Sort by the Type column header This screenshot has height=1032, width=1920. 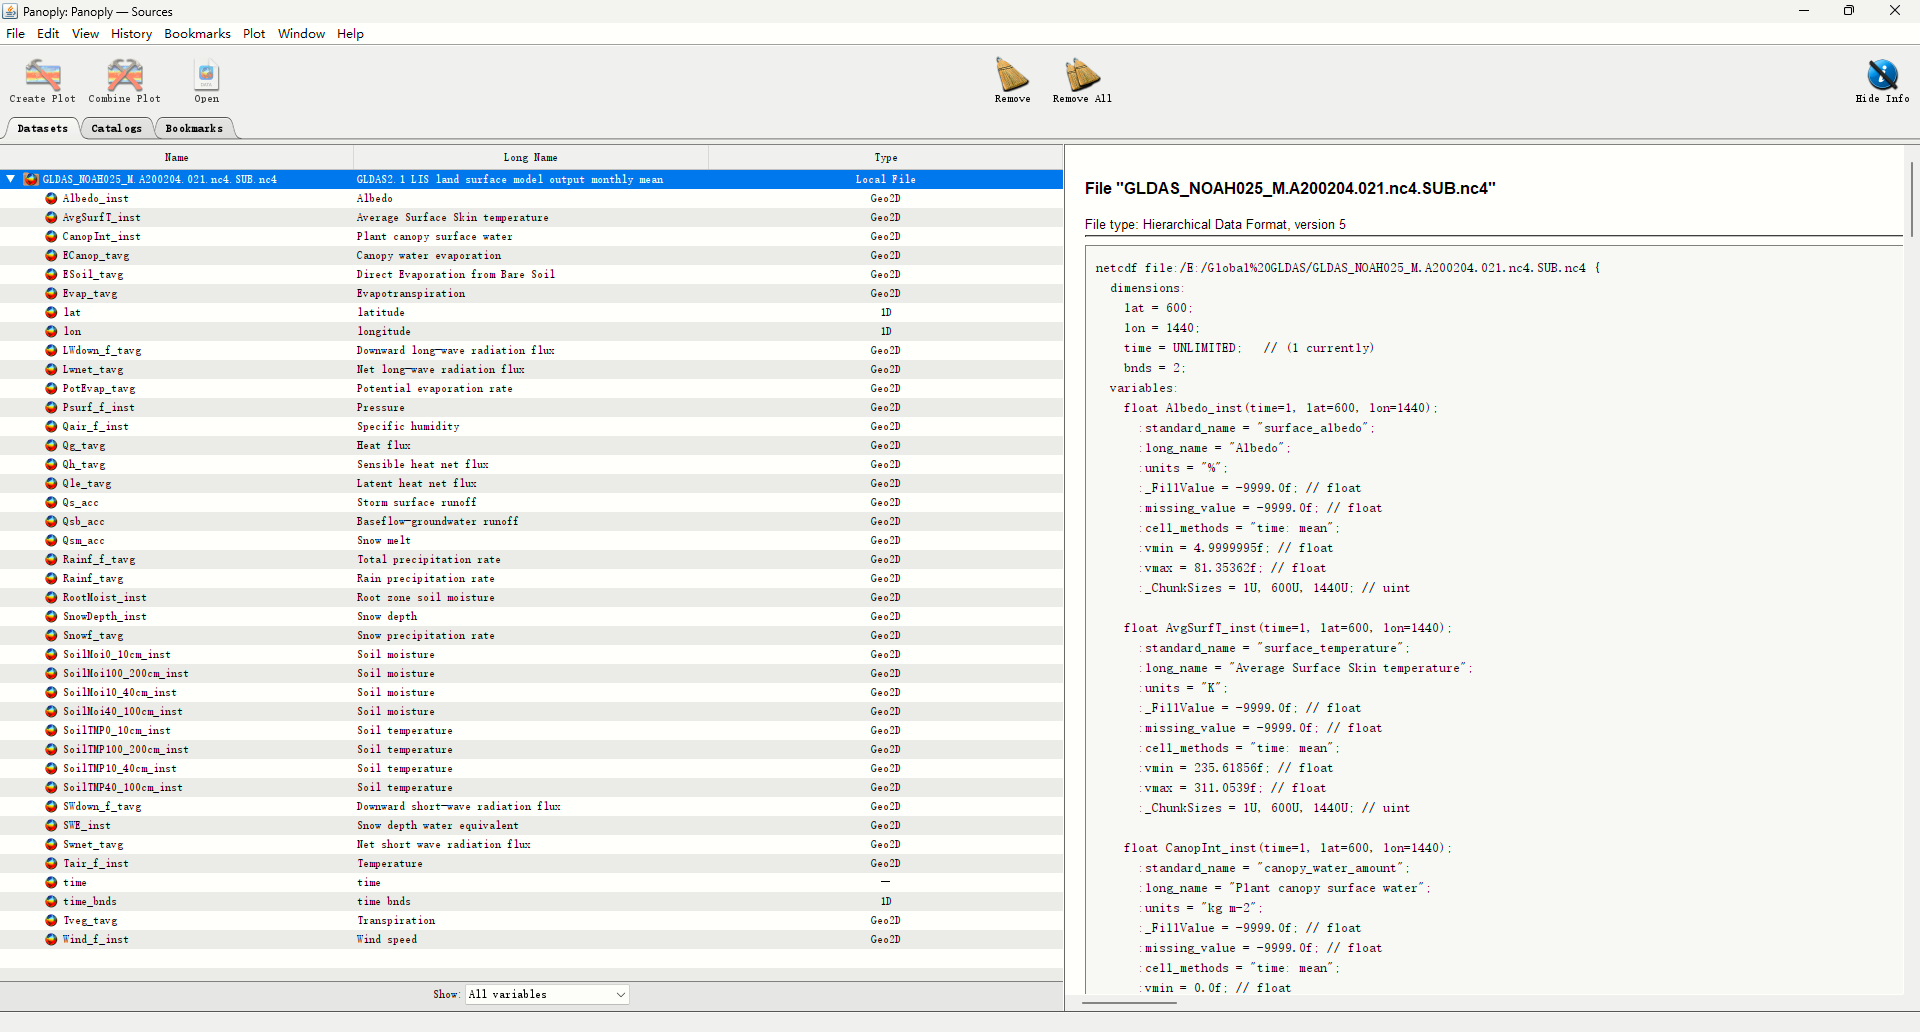click(885, 157)
